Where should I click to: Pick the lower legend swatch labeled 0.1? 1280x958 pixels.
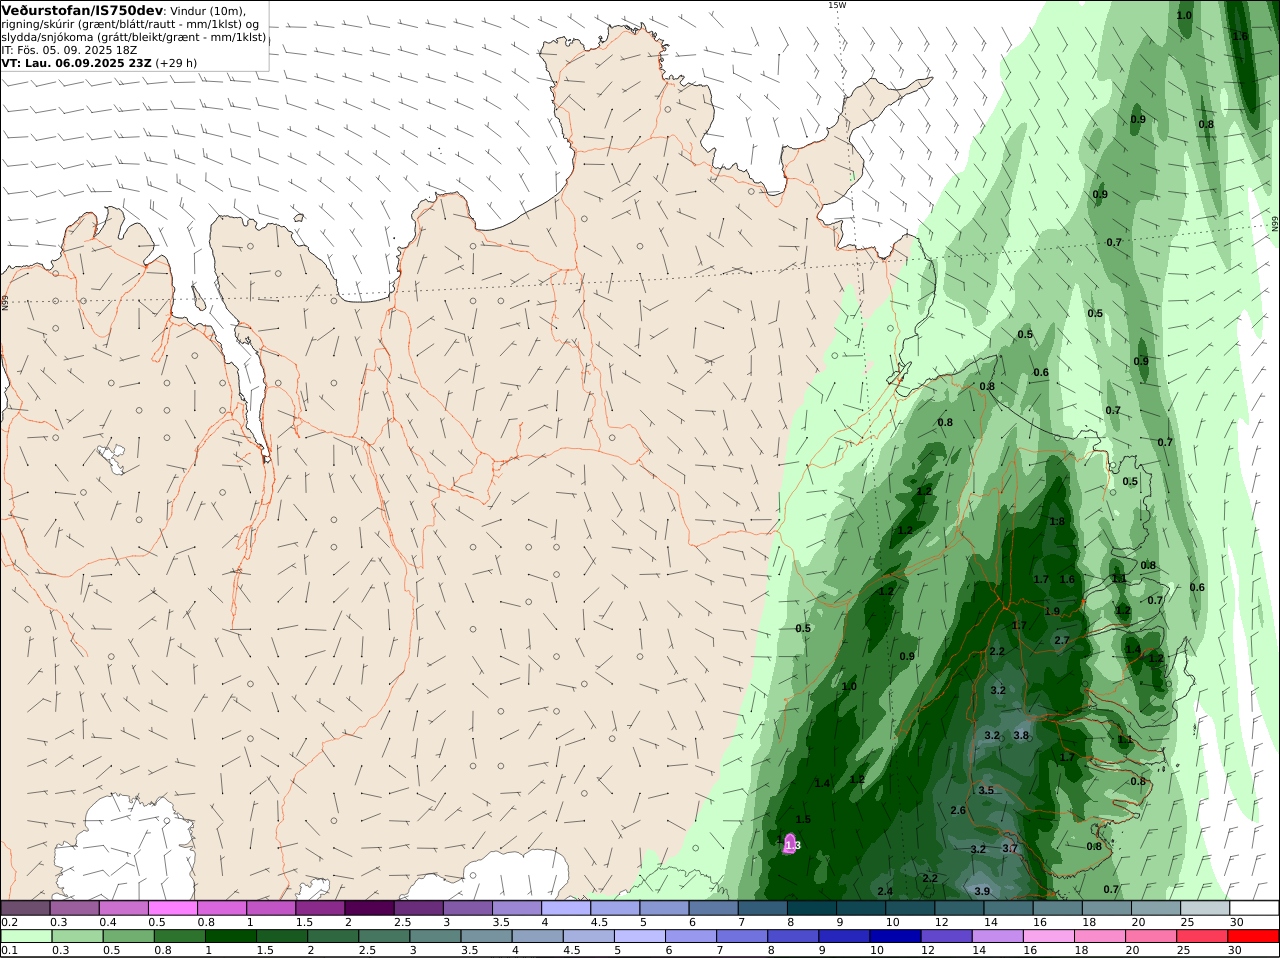(26, 937)
